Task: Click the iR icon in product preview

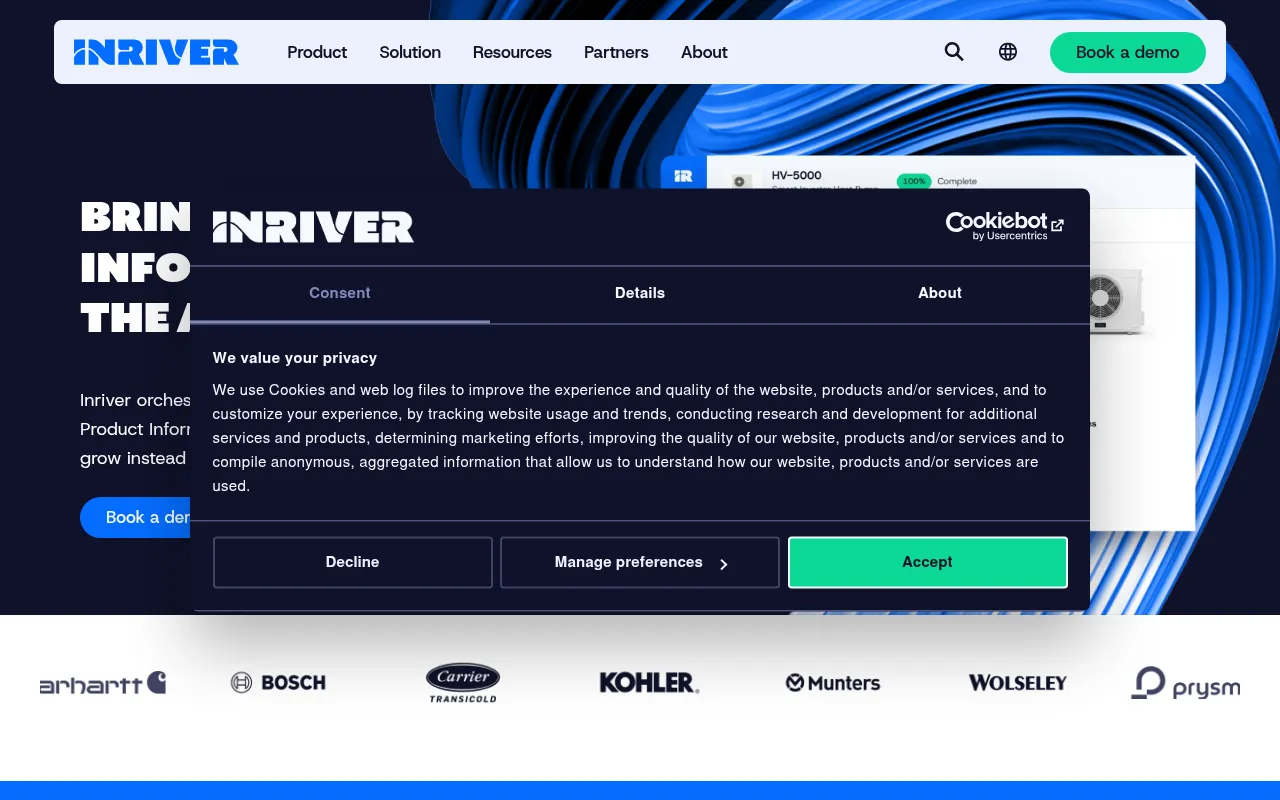Action: click(x=683, y=176)
